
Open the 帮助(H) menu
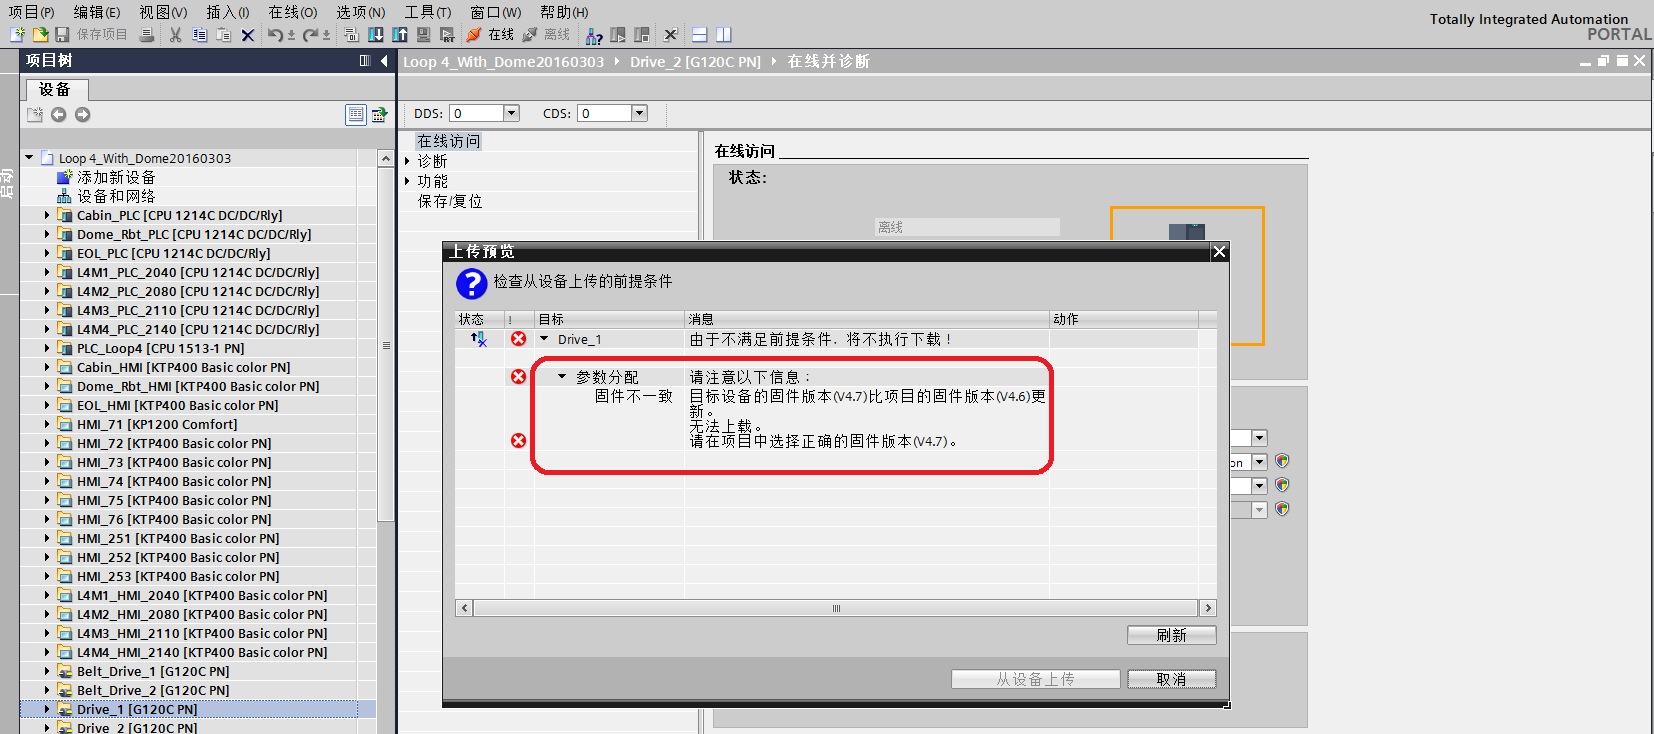click(564, 12)
